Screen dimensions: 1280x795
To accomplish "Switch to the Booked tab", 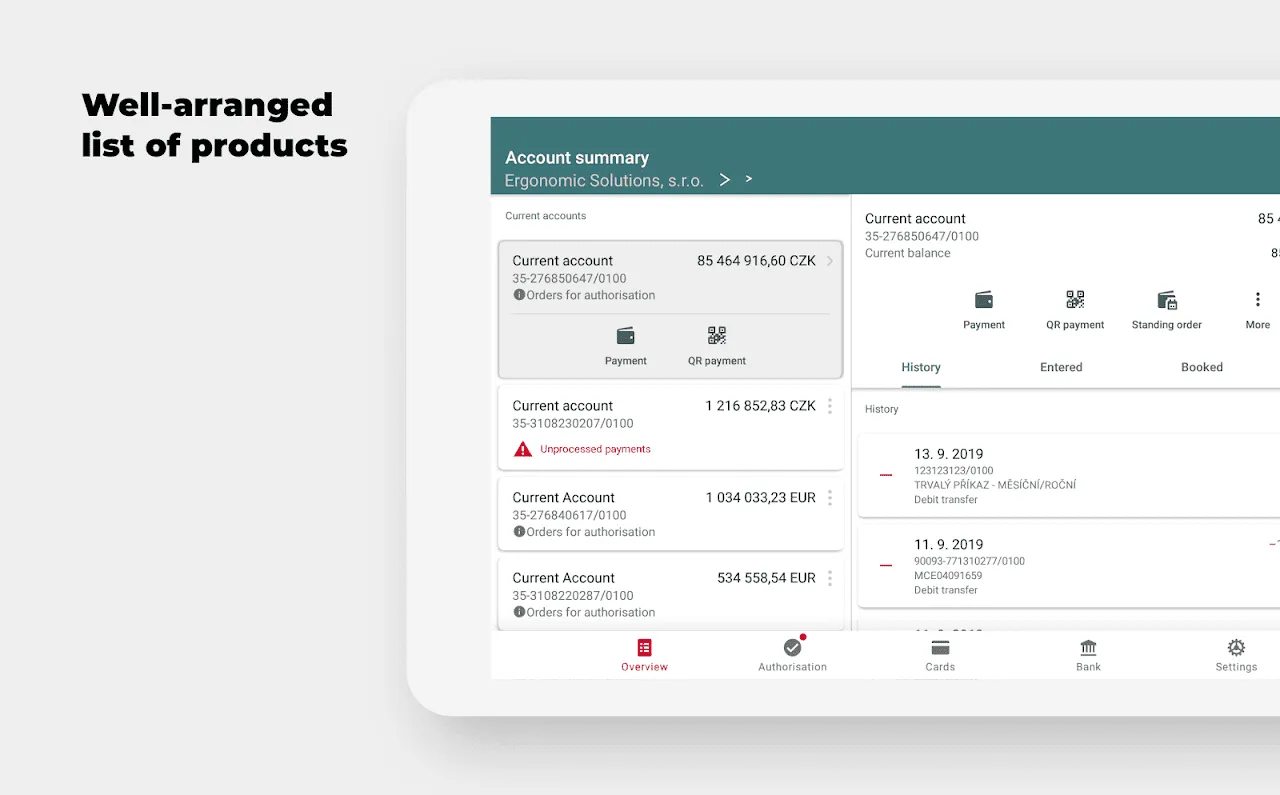I will pos(1202,367).
